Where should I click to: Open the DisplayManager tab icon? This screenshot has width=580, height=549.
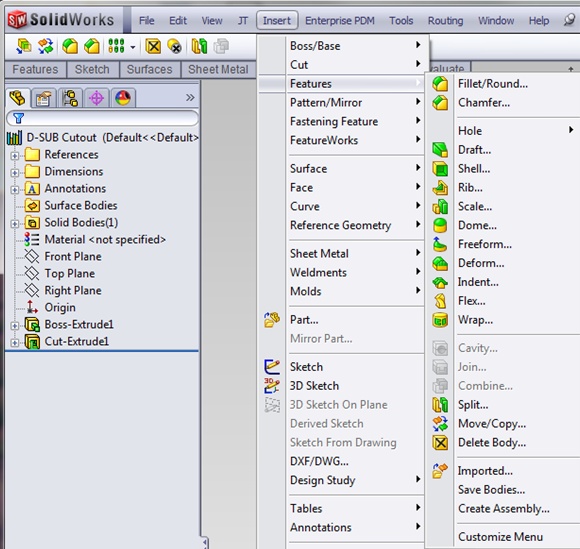(123, 98)
